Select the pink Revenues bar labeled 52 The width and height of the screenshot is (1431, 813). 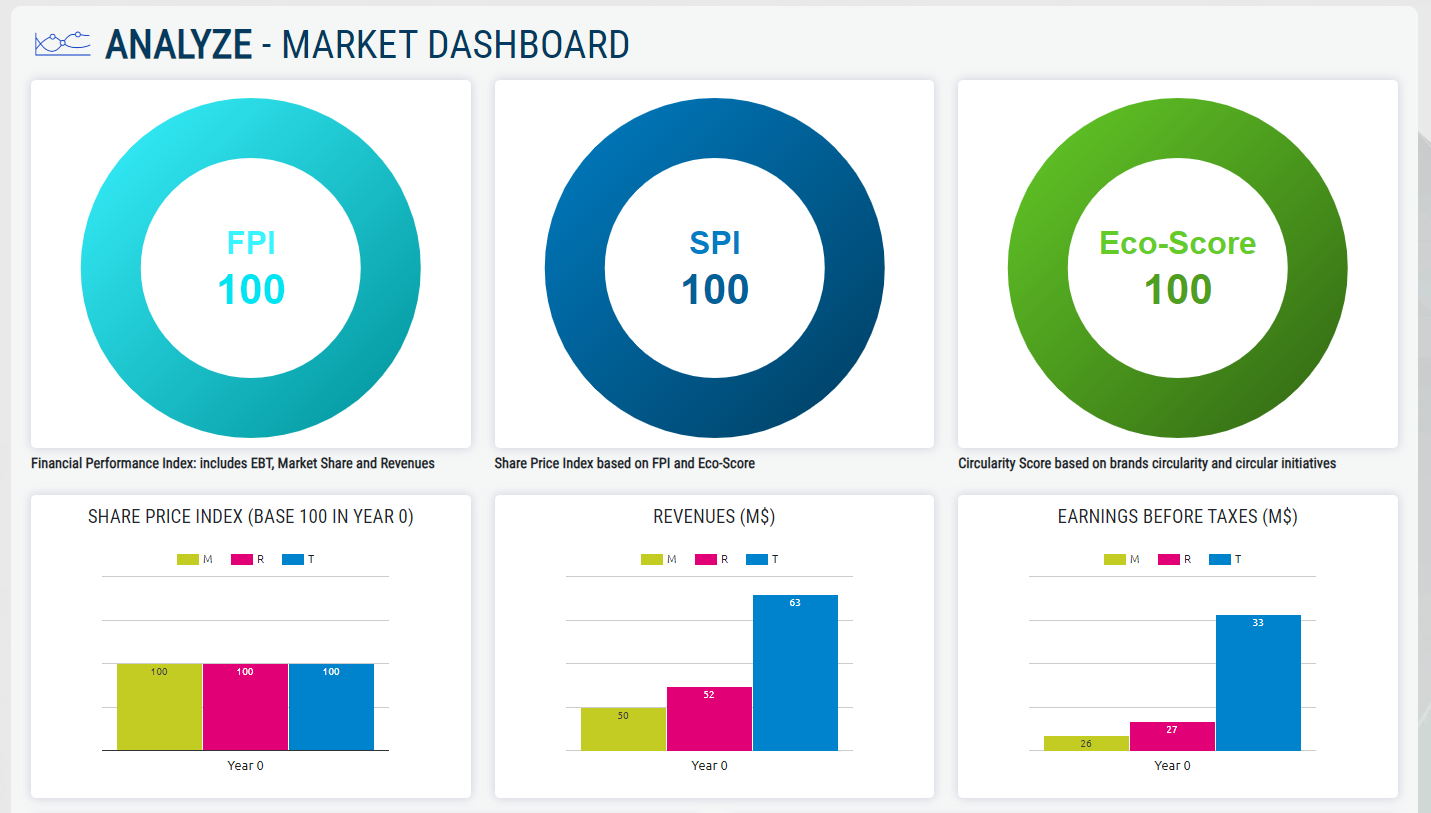[709, 722]
